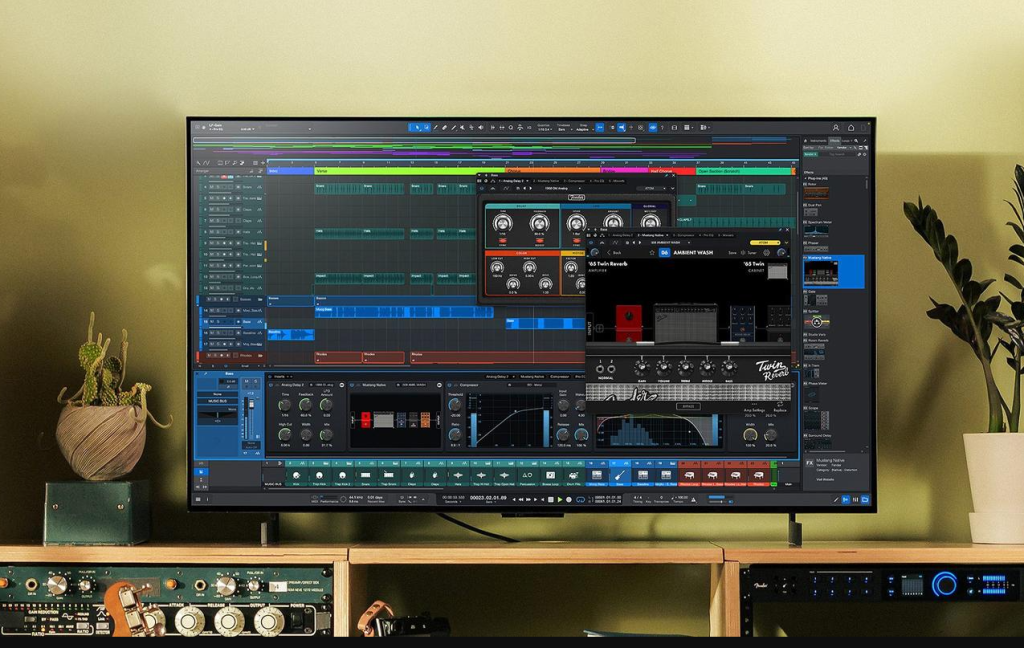Toggle snap to grid

point(600,128)
